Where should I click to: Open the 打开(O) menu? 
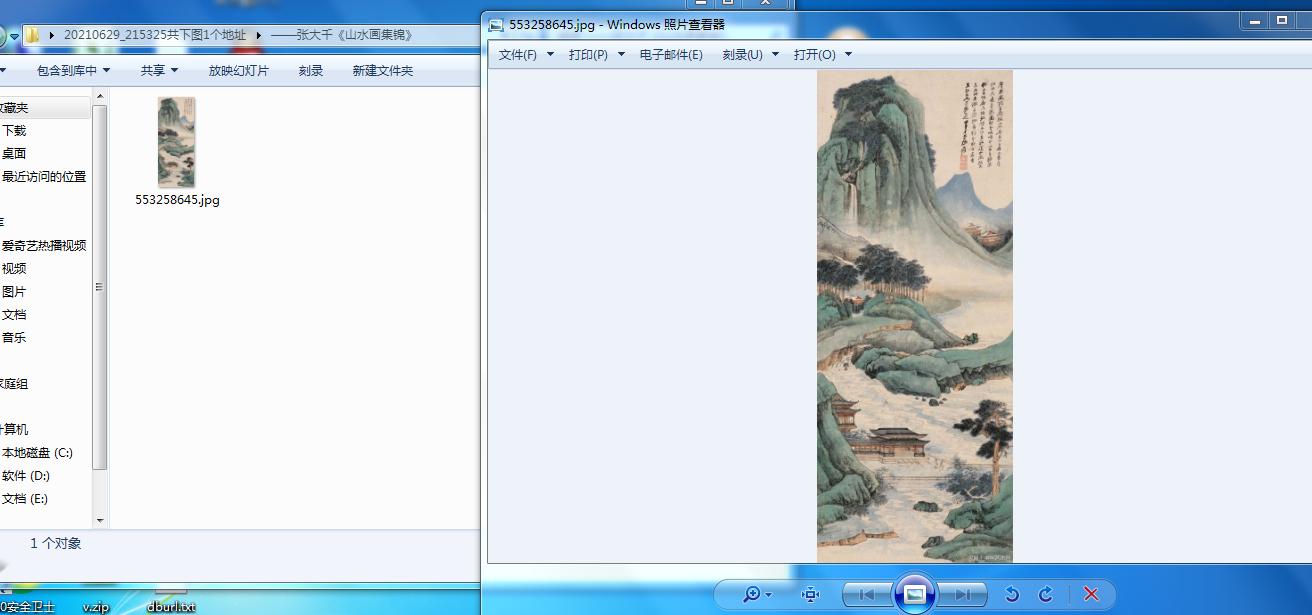(x=814, y=55)
